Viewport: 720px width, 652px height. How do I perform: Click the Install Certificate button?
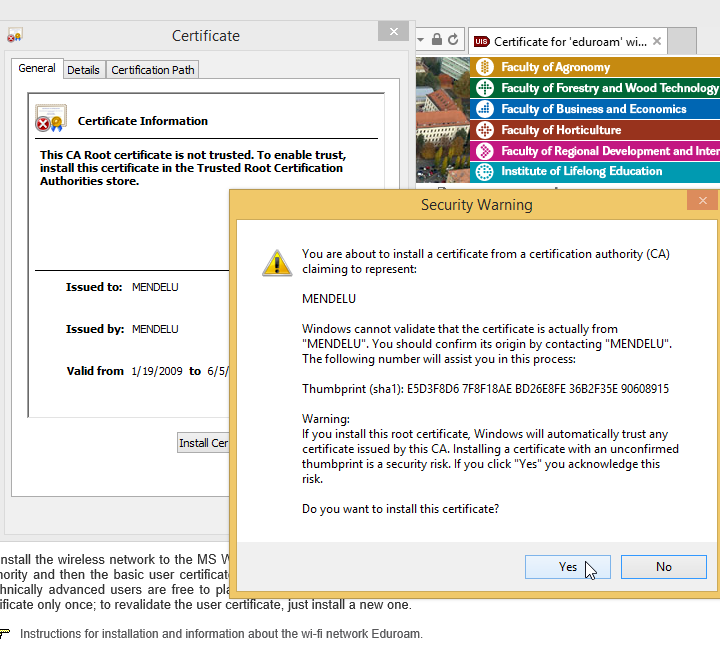point(203,443)
